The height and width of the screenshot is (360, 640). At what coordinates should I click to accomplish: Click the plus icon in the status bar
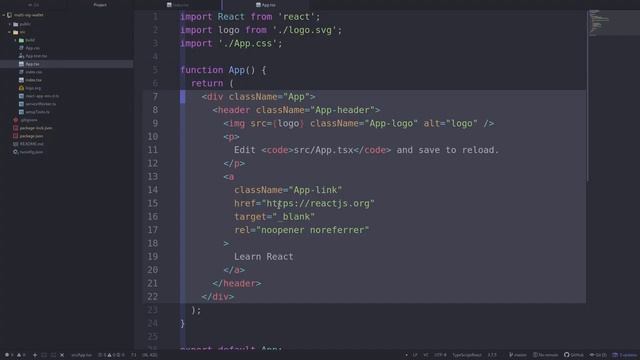35,355
